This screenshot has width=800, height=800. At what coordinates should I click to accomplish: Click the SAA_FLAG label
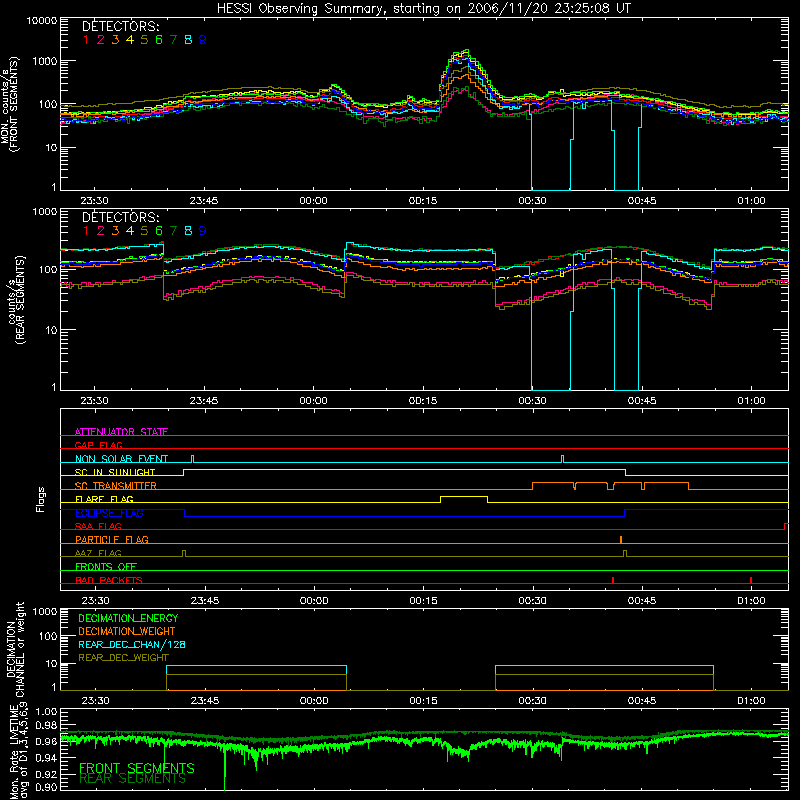pyautogui.click(x=98, y=526)
